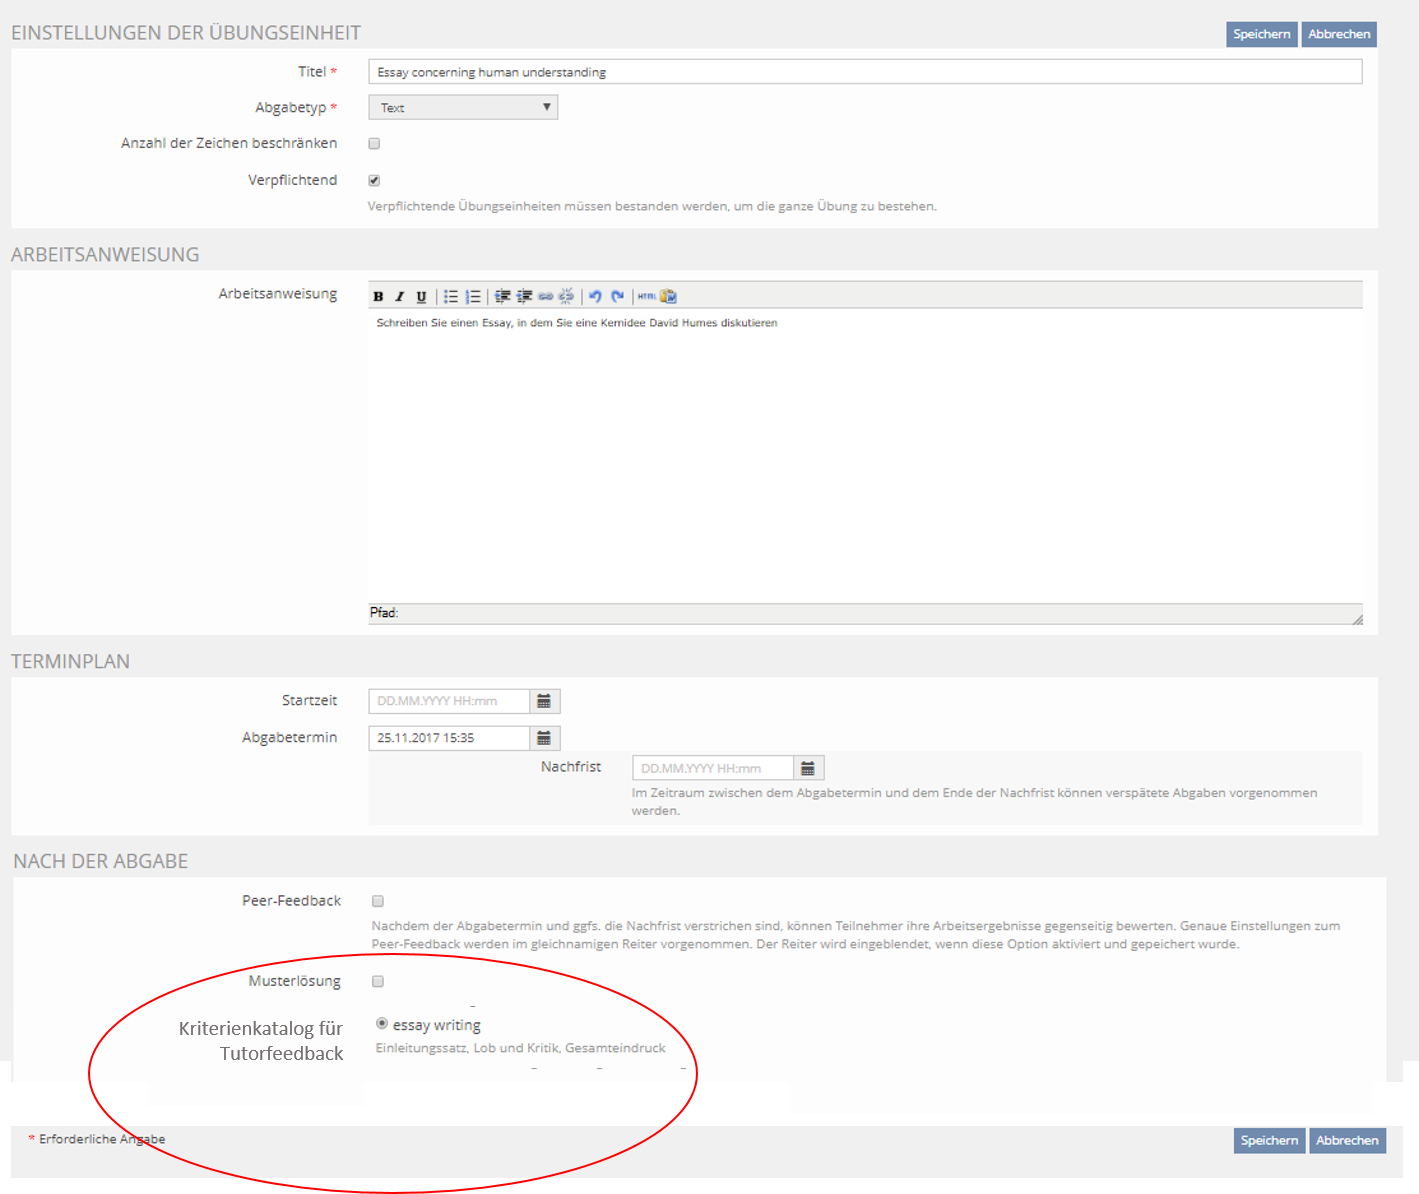Insert a numbered list in the editor
This screenshot has height=1194, width=1419.
click(473, 296)
